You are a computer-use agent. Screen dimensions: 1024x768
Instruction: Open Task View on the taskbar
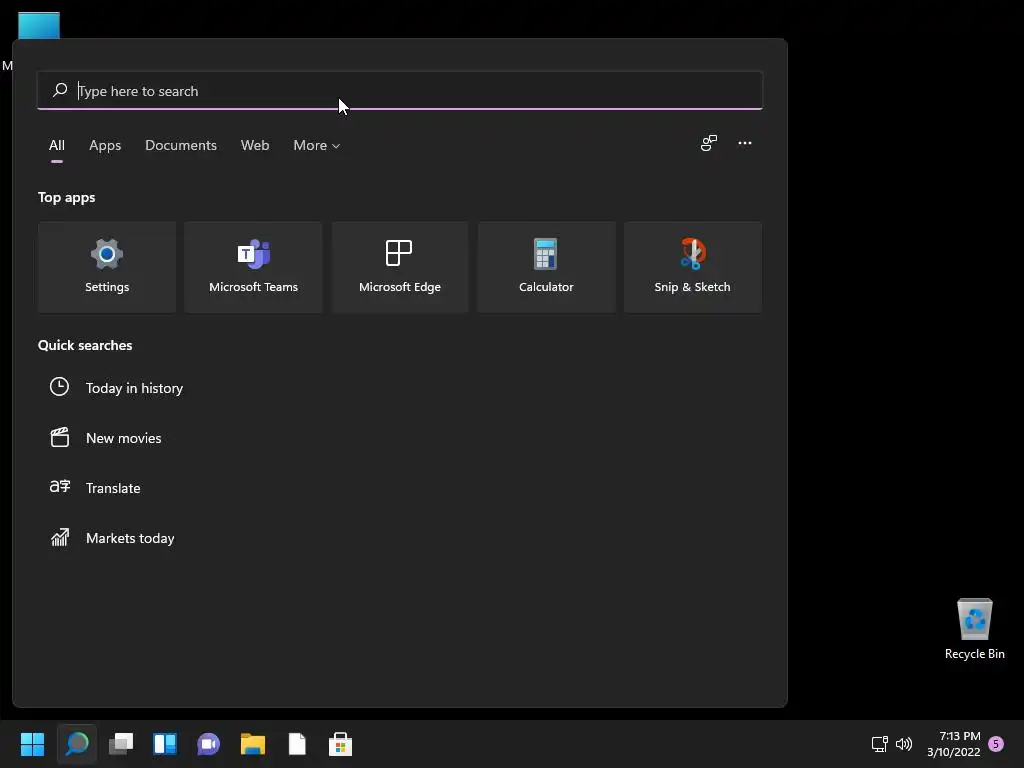(x=121, y=744)
